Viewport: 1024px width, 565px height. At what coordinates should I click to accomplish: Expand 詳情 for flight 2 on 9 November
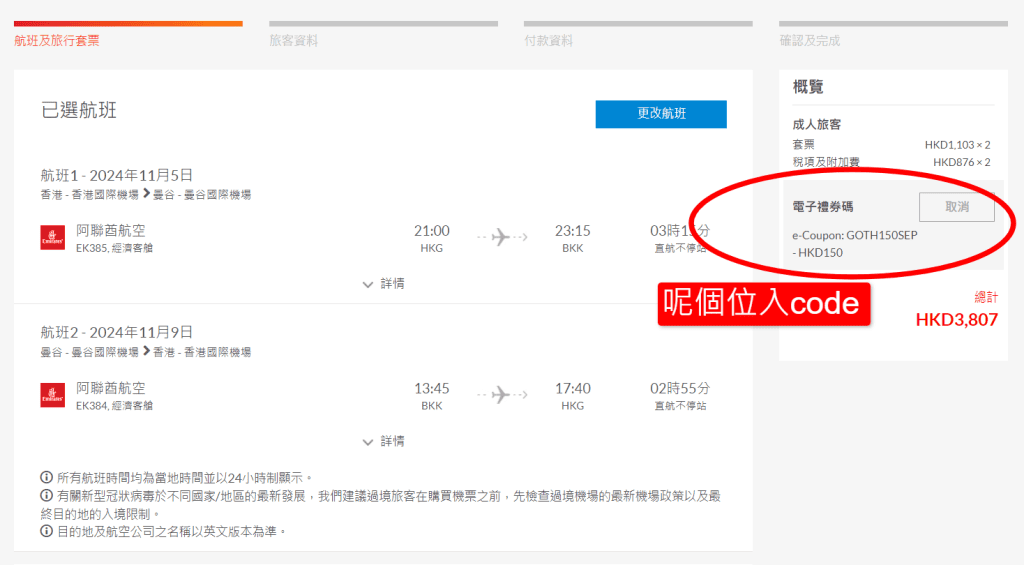(383, 441)
